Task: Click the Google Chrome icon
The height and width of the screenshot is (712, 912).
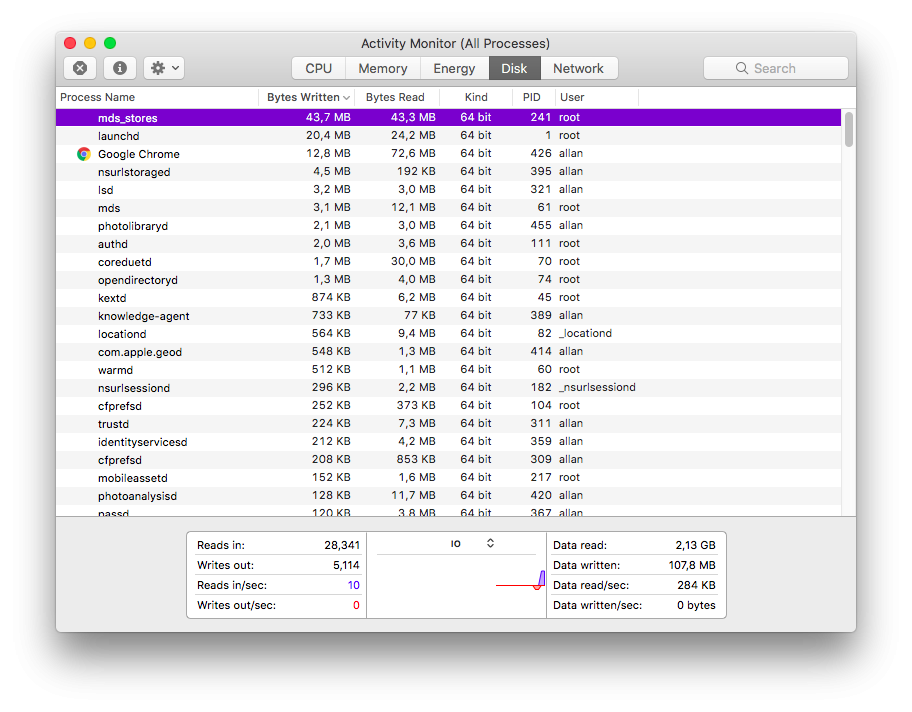Action: (84, 154)
